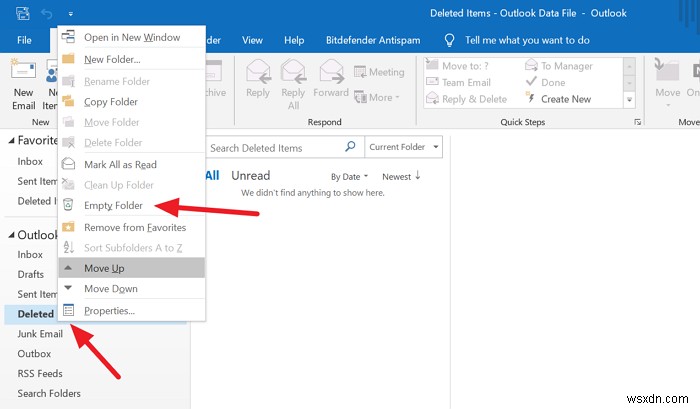700x409 pixels.
Task: Choose Empty Folder from context menu
Action: click(131, 205)
